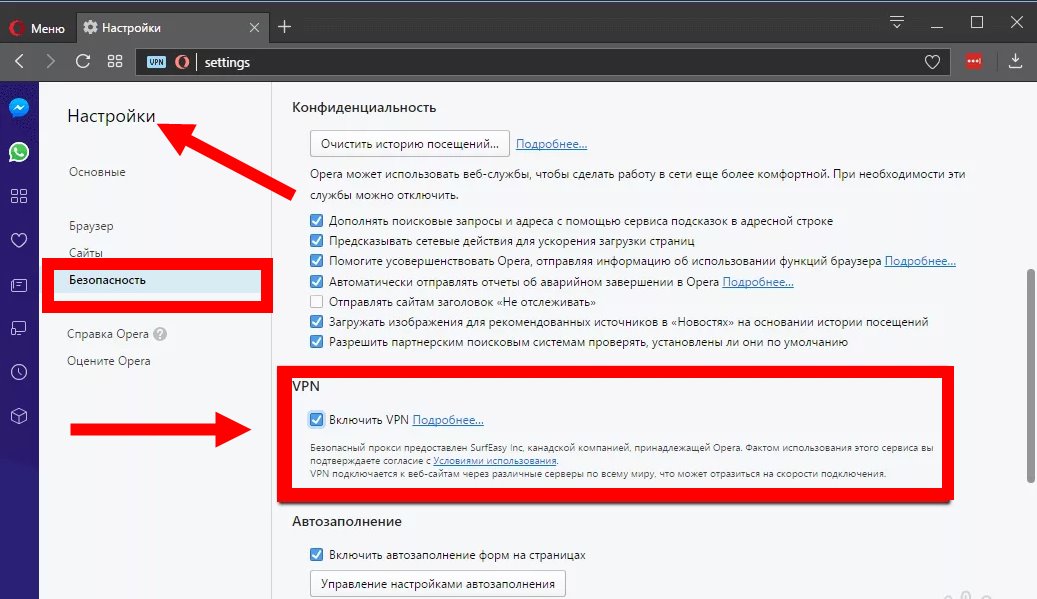Toggle Дополнять поисковые запросы checkbox
The height and width of the screenshot is (599, 1037).
click(x=317, y=221)
